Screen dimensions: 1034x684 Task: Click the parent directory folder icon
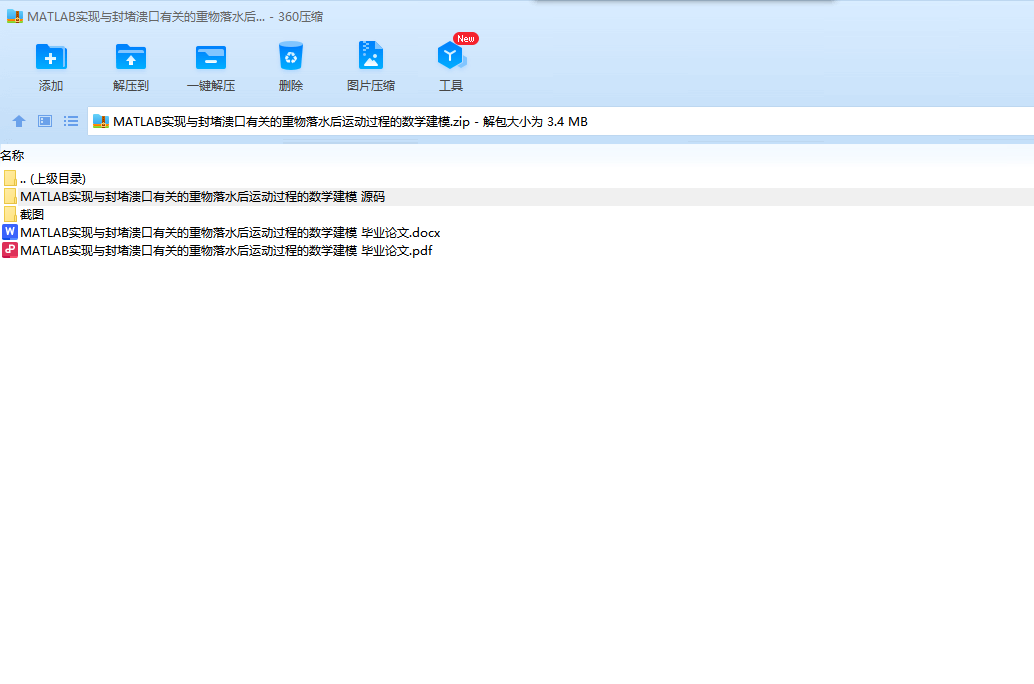point(10,179)
